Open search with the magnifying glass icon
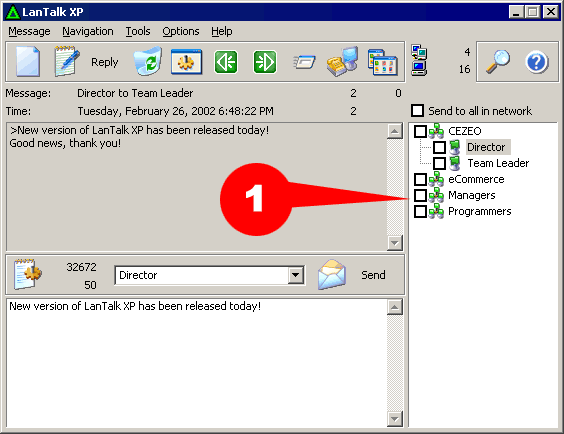 click(498, 62)
